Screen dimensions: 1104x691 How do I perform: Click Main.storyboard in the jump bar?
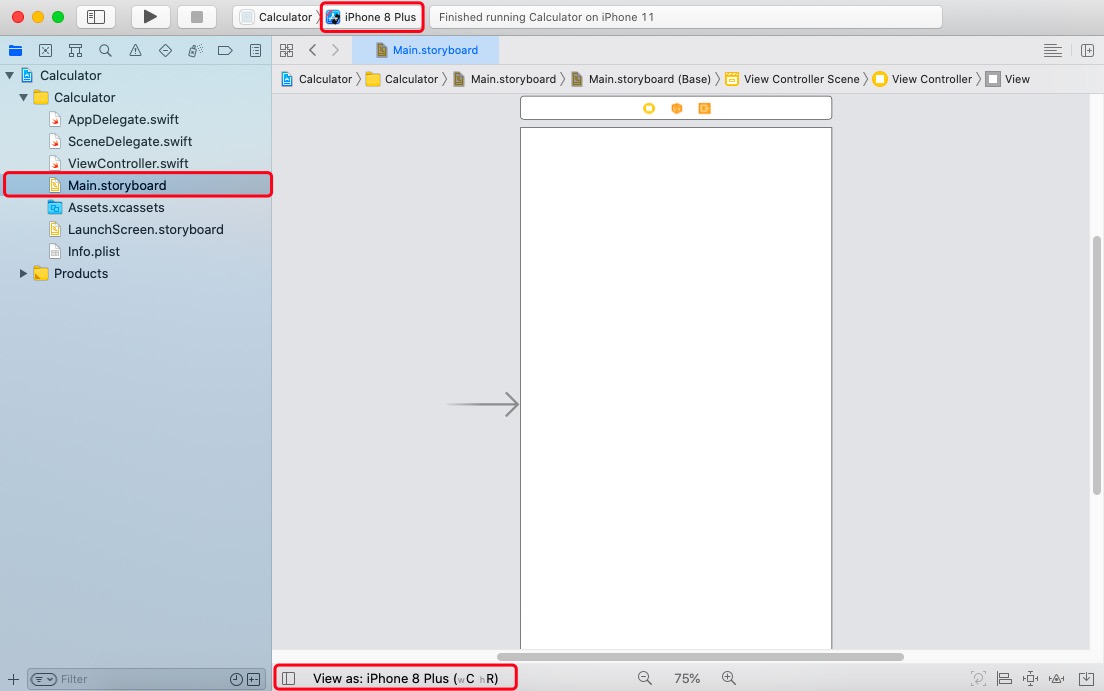point(504,79)
